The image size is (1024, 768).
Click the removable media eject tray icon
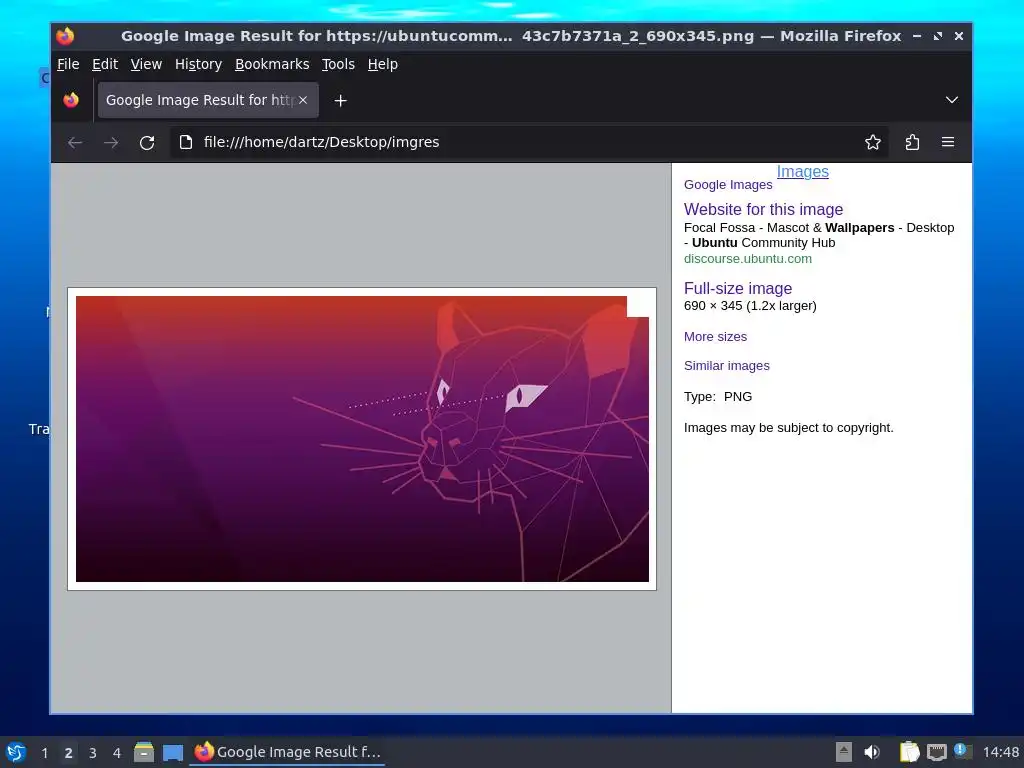click(x=843, y=752)
